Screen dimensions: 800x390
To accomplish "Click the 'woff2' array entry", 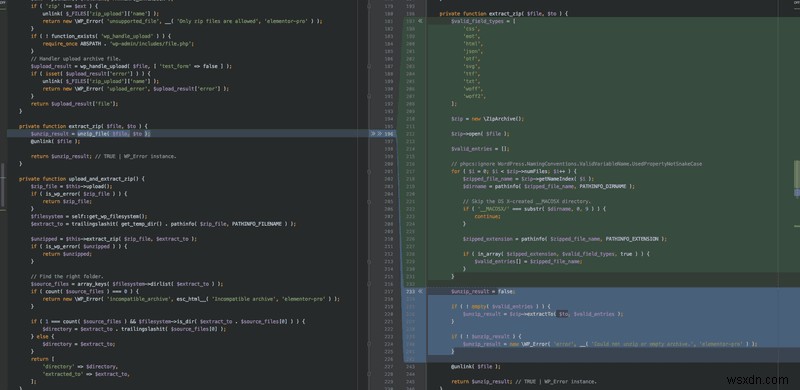I will pos(474,96).
